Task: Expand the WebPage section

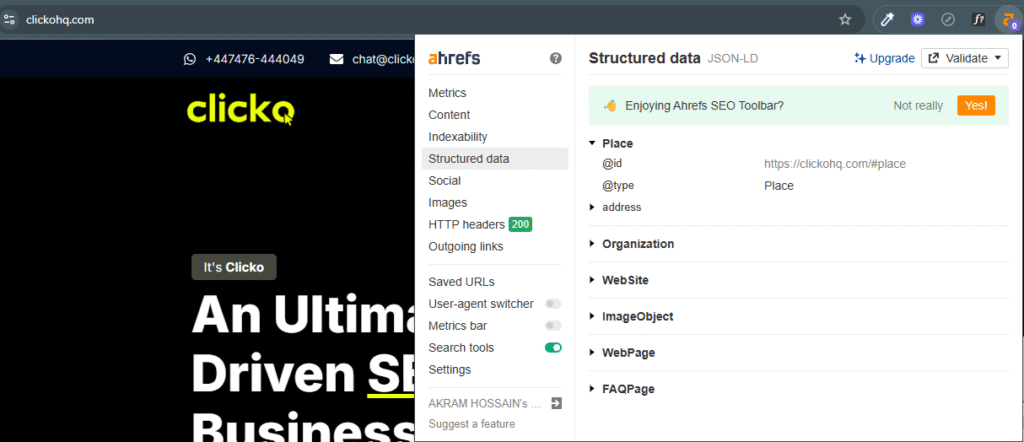Action: [592, 353]
